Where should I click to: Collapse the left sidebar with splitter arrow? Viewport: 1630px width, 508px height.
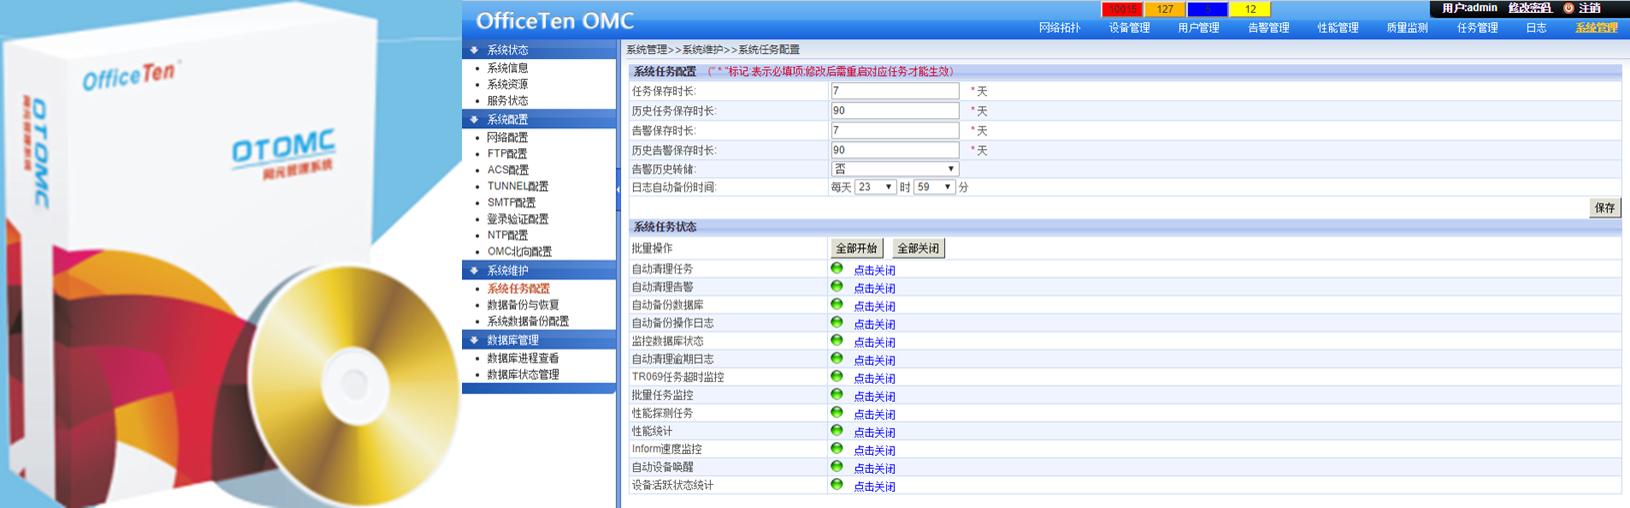pyautogui.click(x=618, y=188)
